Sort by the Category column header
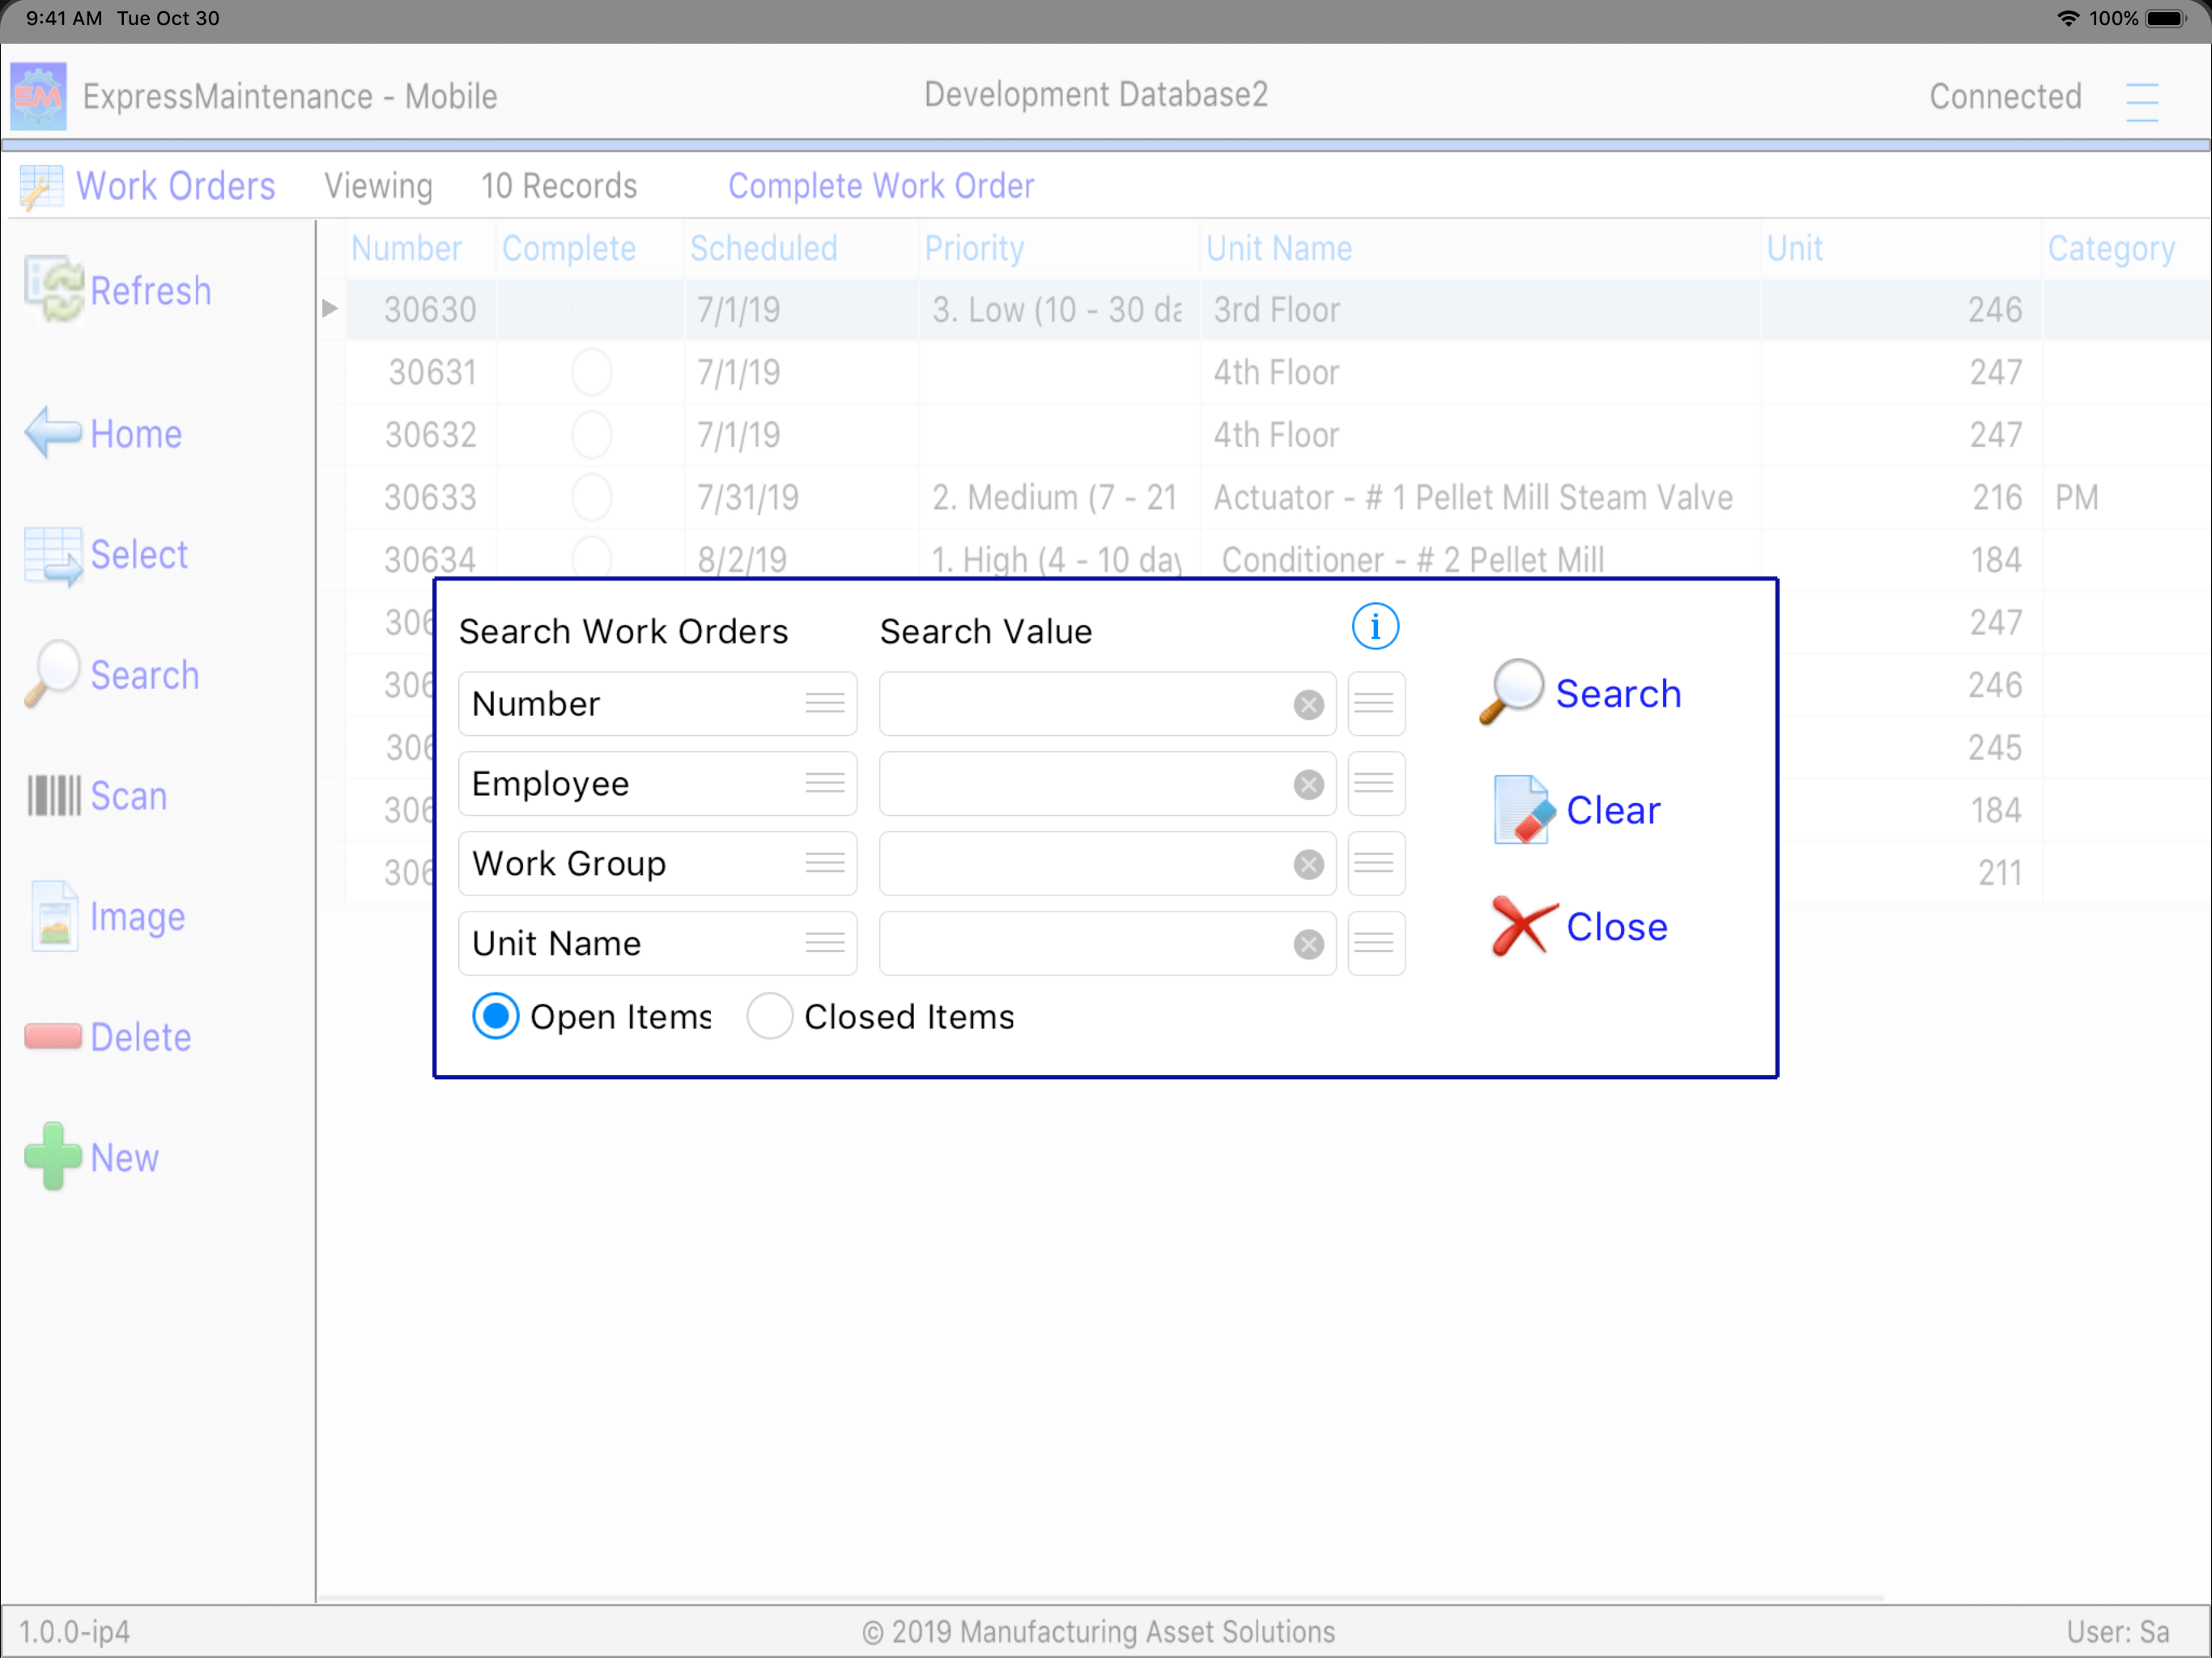This screenshot has height=1658, width=2212. click(2111, 248)
